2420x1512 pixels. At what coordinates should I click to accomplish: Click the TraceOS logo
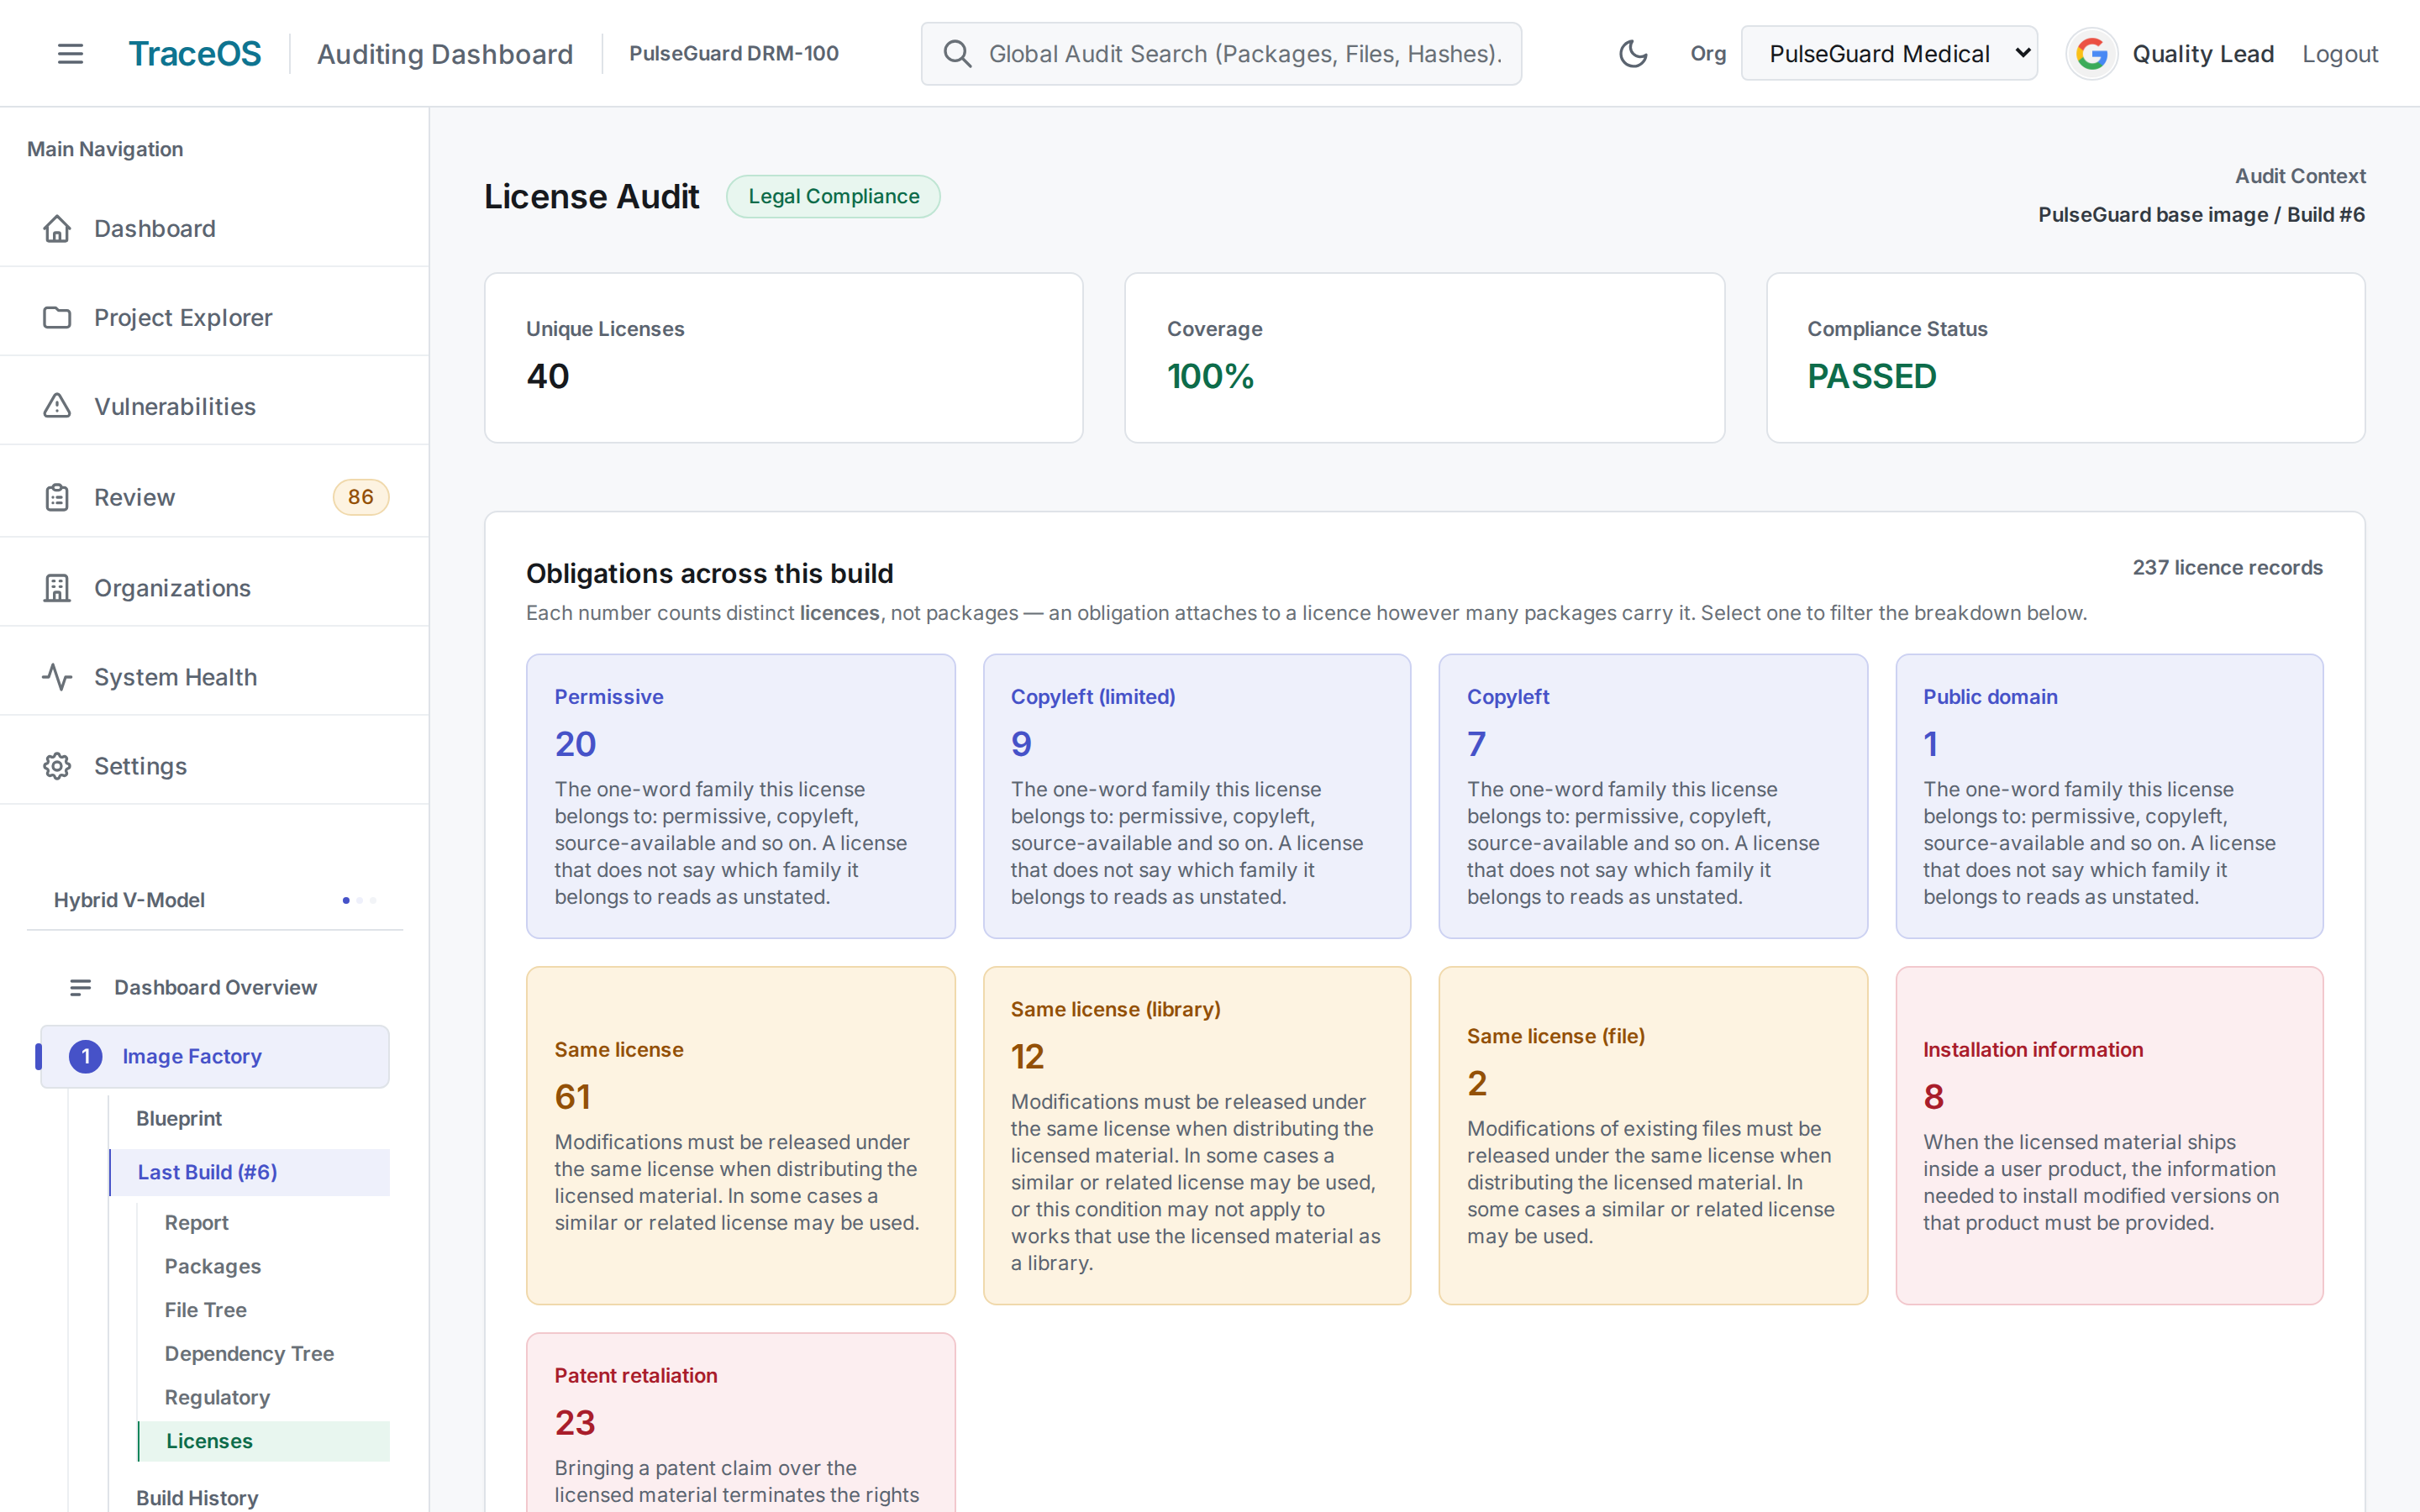[x=195, y=54]
